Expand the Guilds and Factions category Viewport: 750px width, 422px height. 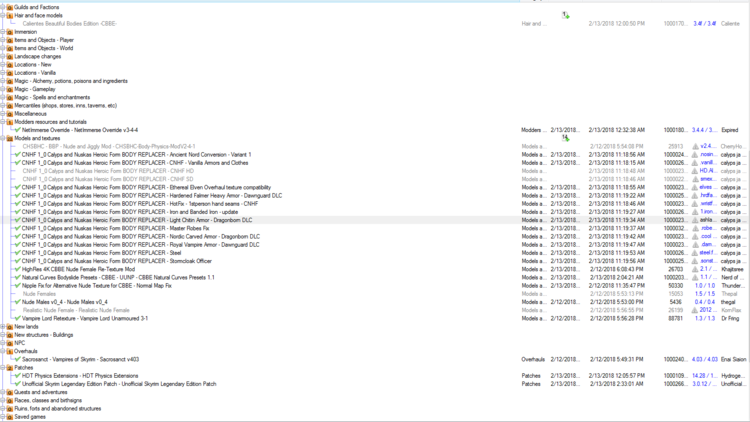(x=2, y=7)
